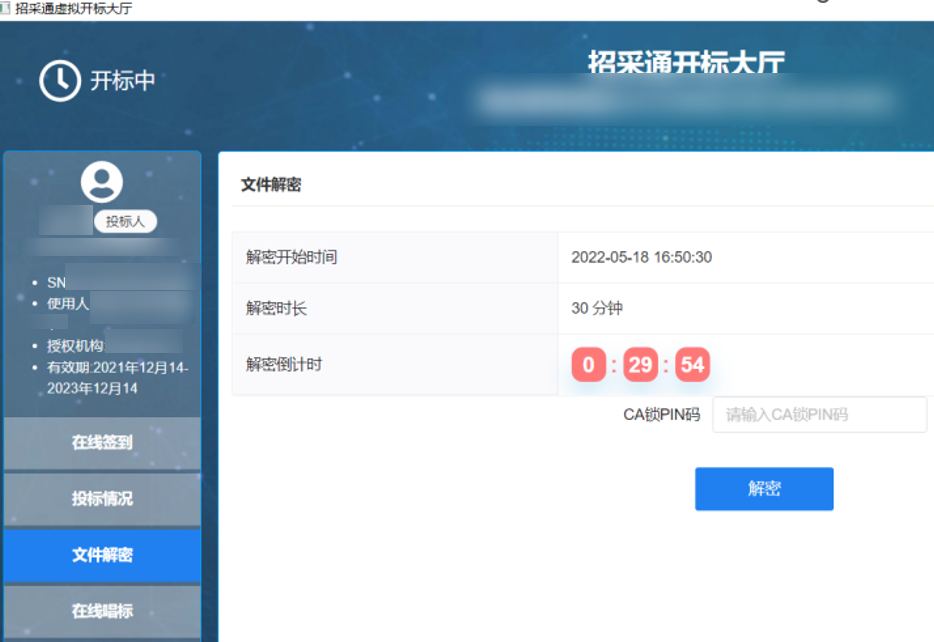The height and width of the screenshot is (642, 934).
Task: Click the countdown minutes box showing 29
Action: [640, 365]
